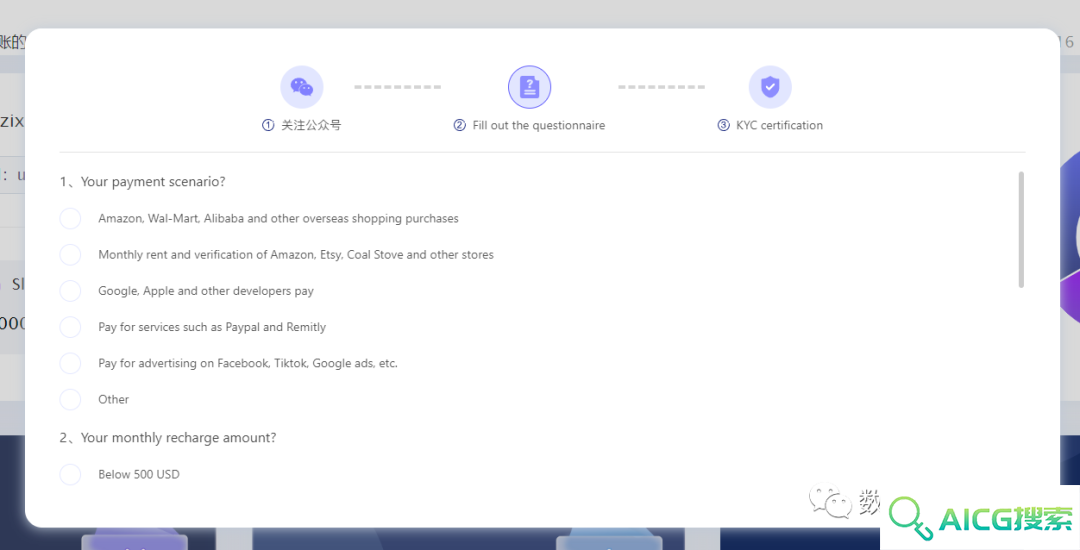
Task: Select Pay for services such as Paypal
Action: tap(70, 327)
